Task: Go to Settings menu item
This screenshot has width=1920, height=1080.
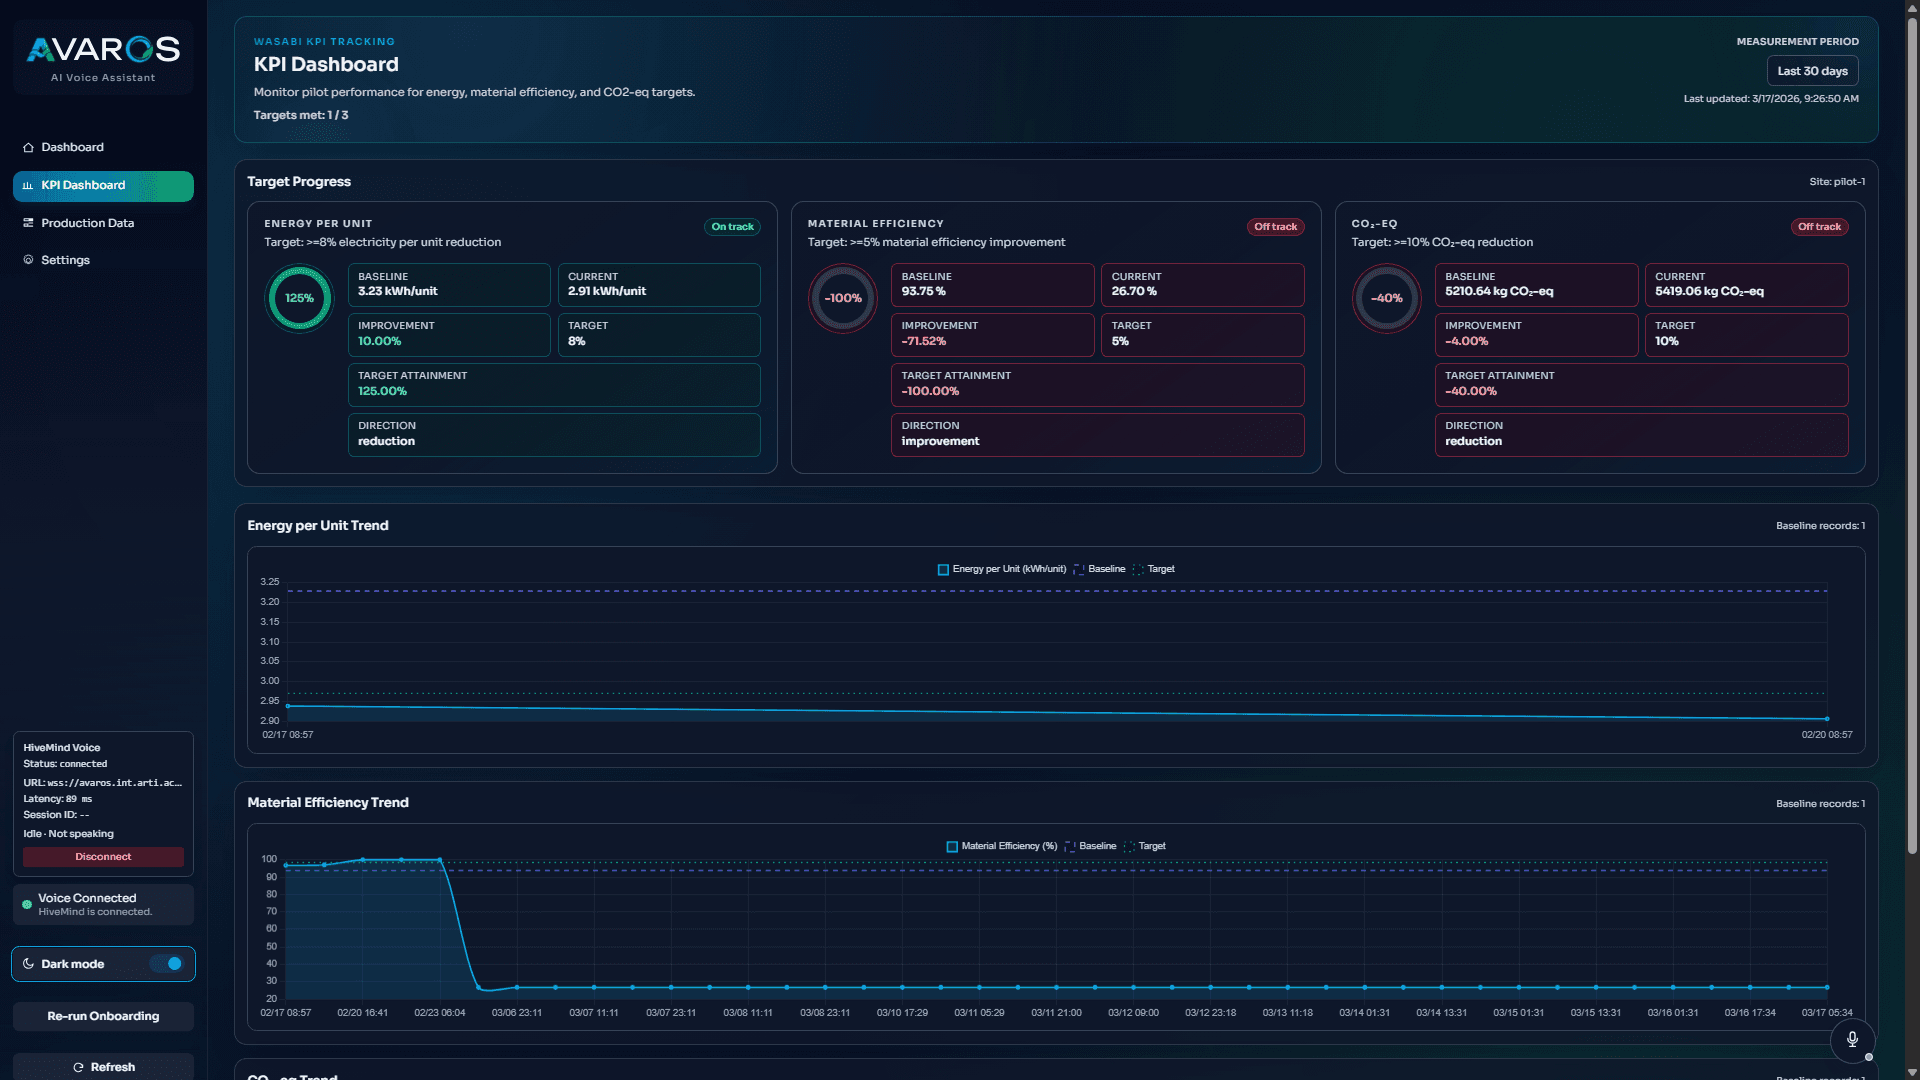Action: (x=65, y=260)
